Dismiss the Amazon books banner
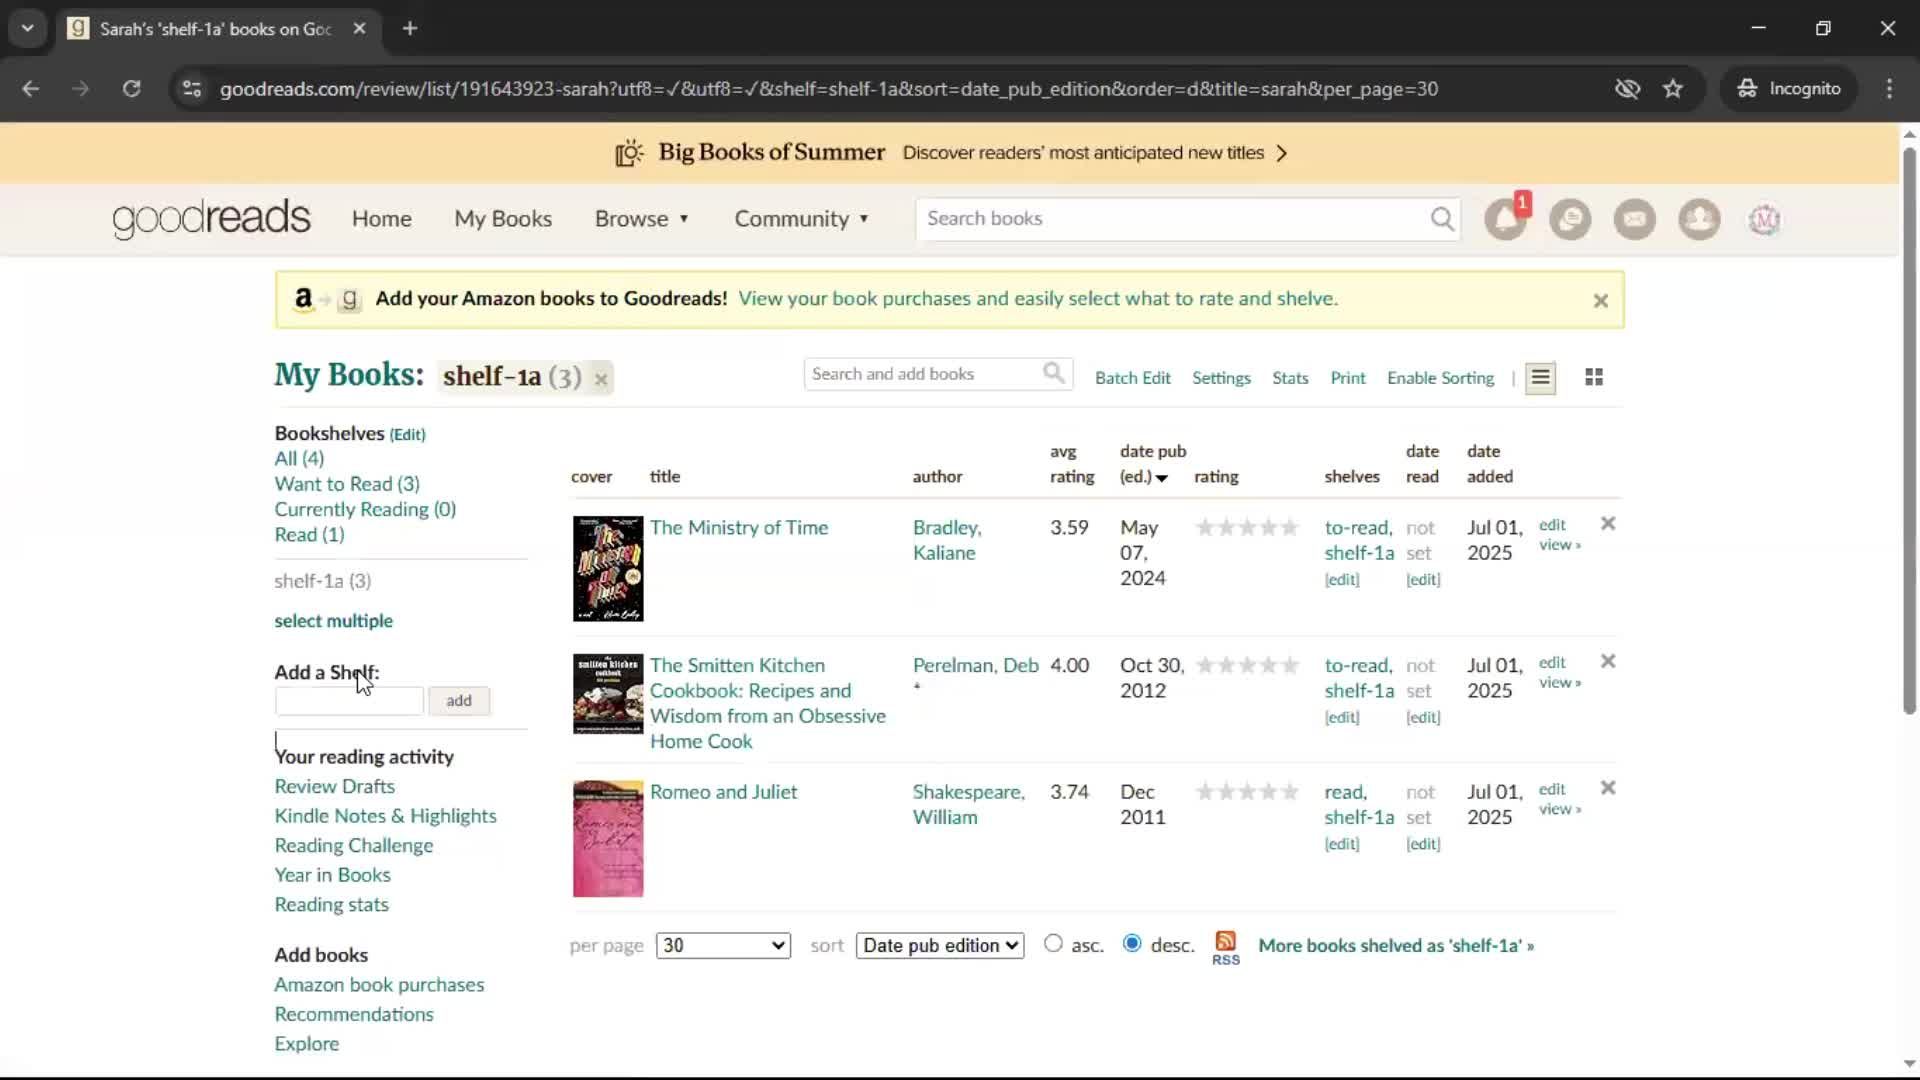This screenshot has width=1920, height=1080. [x=1600, y=300]
